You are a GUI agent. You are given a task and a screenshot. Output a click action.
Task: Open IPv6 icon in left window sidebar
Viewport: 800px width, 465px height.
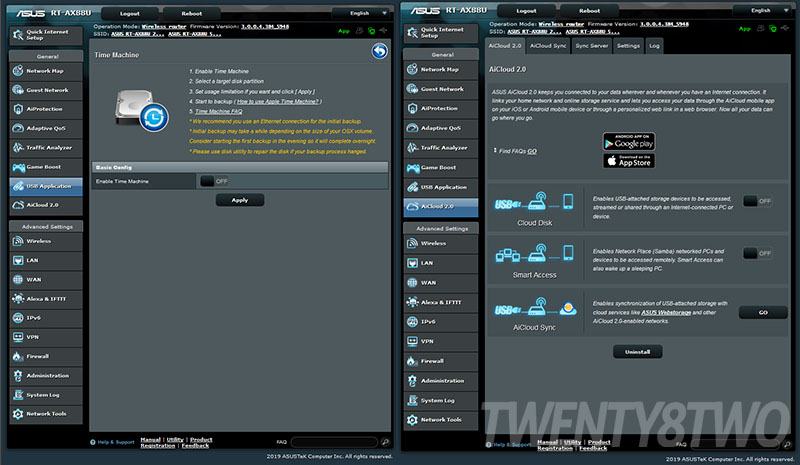(x=18, y=317)
